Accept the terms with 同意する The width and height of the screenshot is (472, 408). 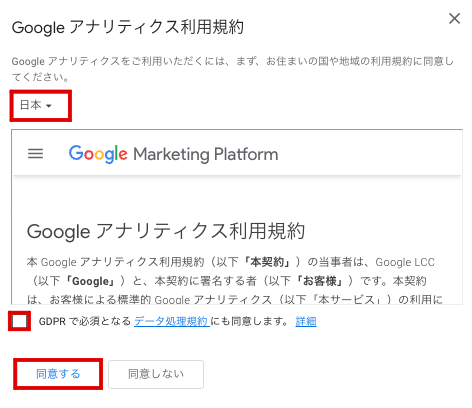point(58,374)
